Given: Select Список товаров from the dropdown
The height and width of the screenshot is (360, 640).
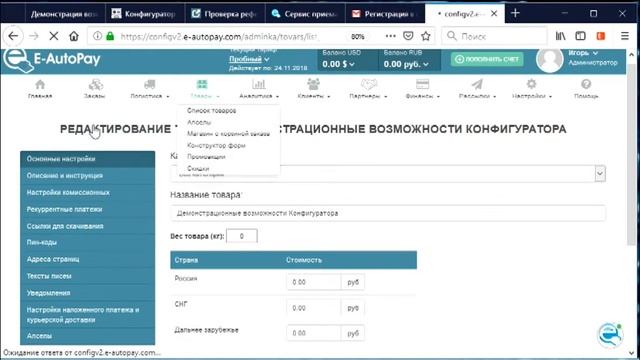Looking at the screenshot, I should tap(211, 111).
